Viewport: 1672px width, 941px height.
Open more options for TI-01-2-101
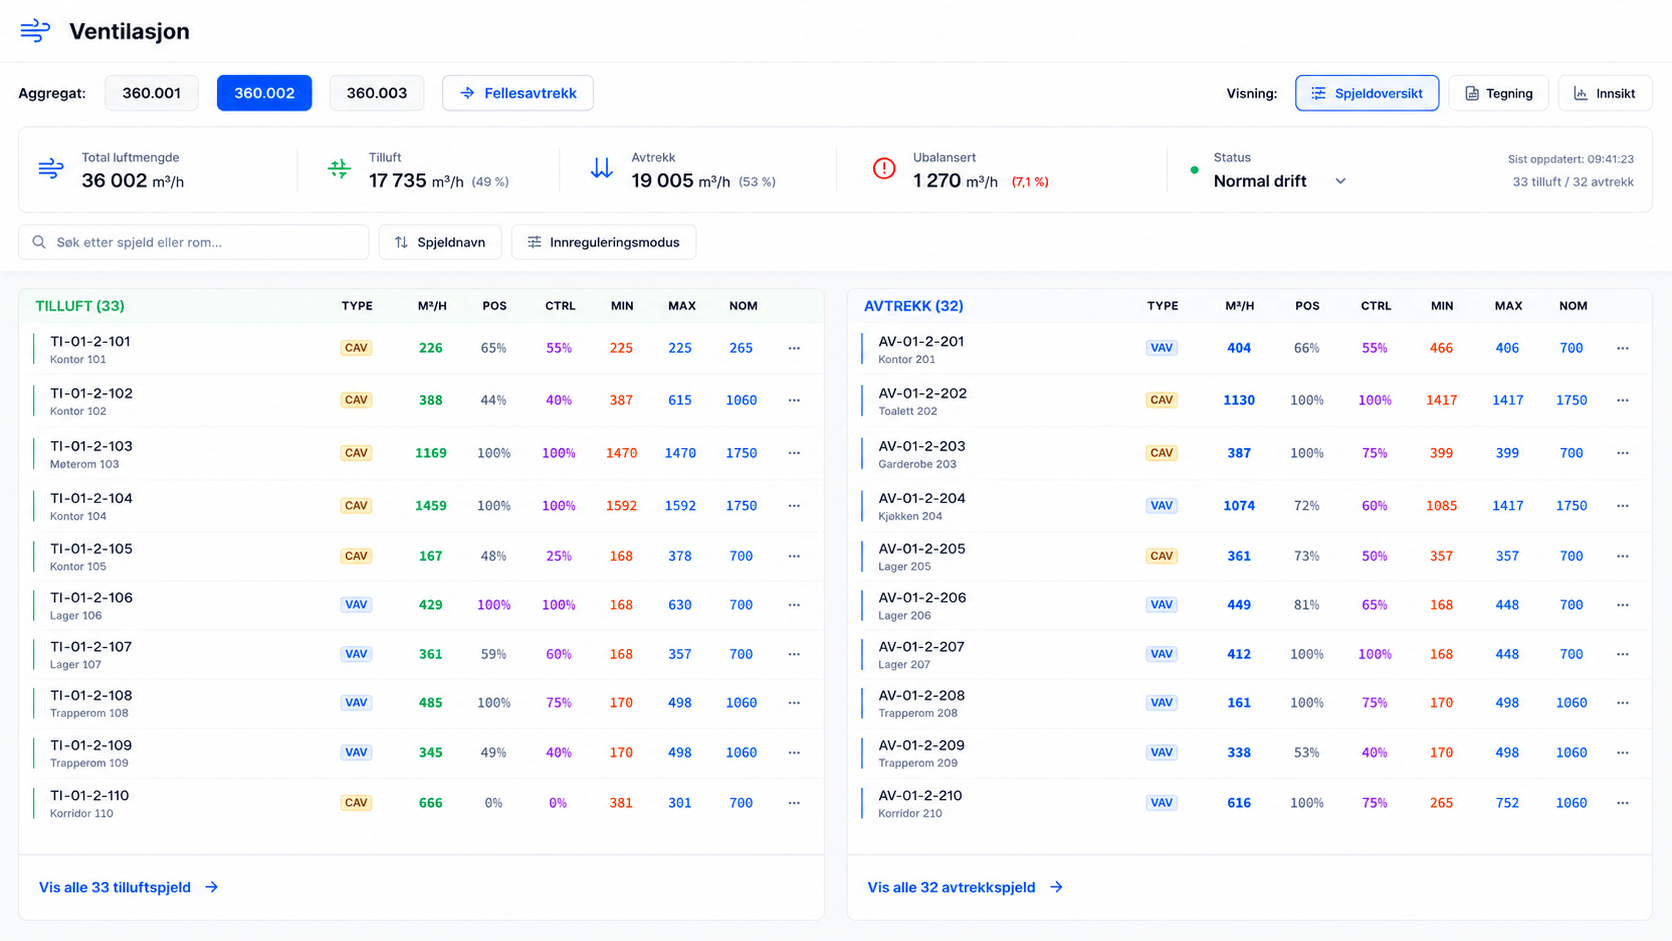794,348
